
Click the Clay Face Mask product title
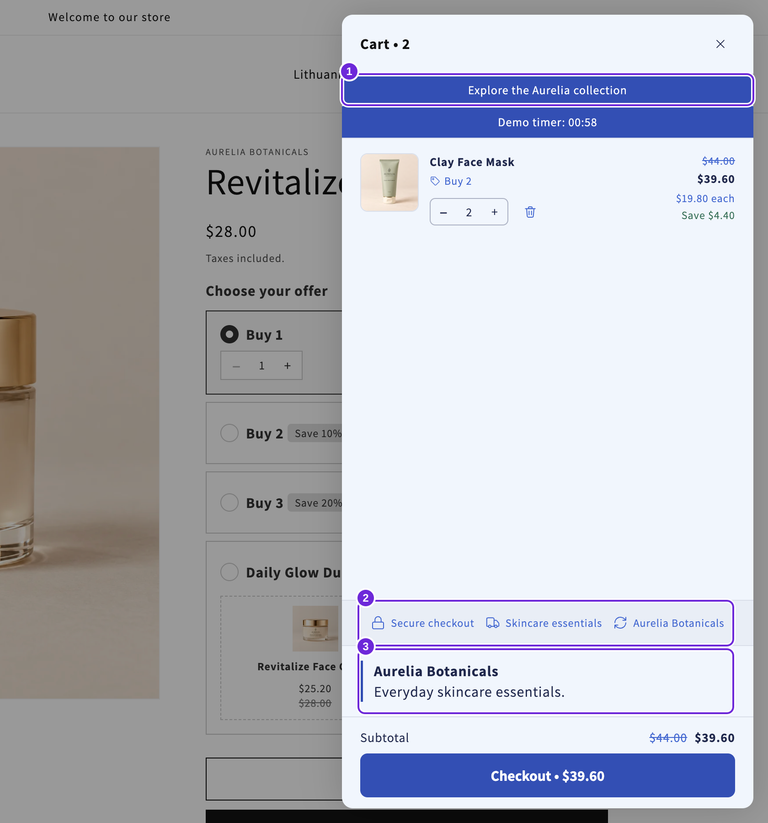[472, 162]
